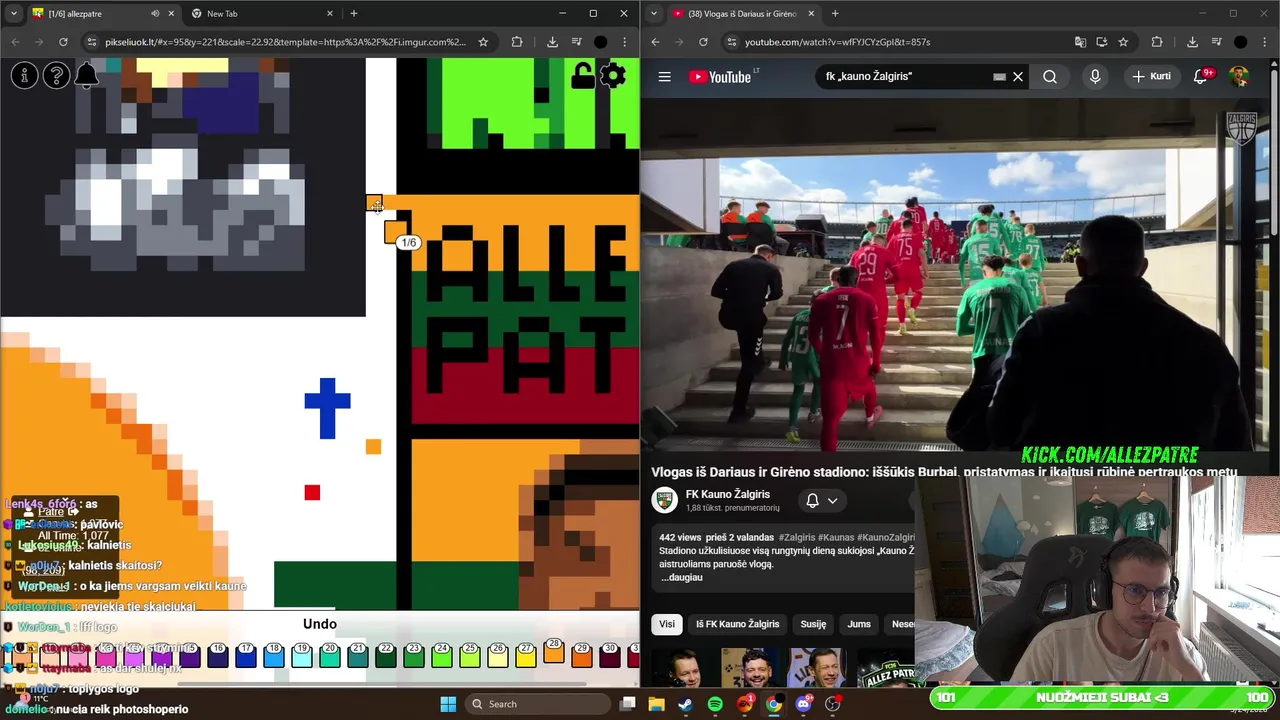
Task: Open new tab in left Chrome window
Action: tap(353, 14)
